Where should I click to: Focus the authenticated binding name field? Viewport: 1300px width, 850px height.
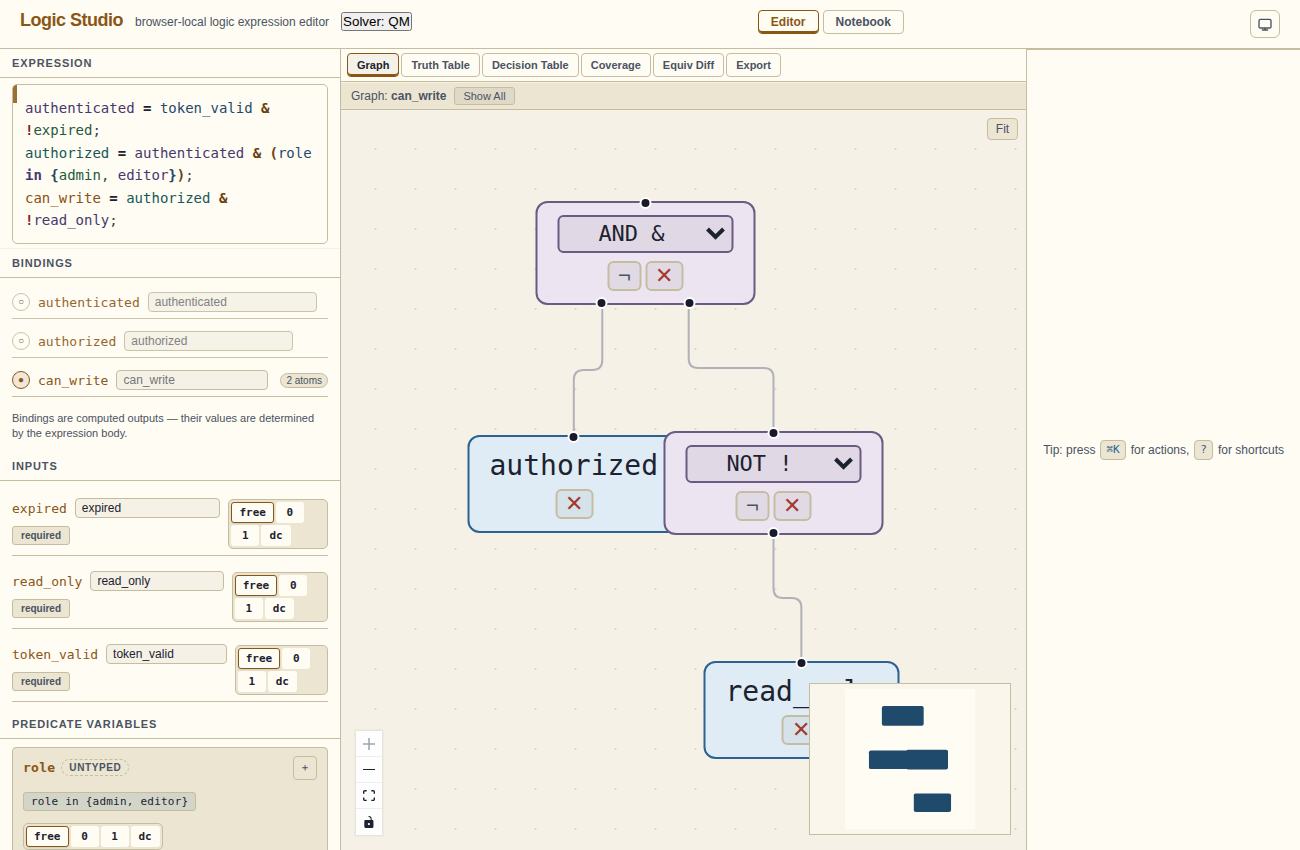pyautogui.click(x=232, y=302)
